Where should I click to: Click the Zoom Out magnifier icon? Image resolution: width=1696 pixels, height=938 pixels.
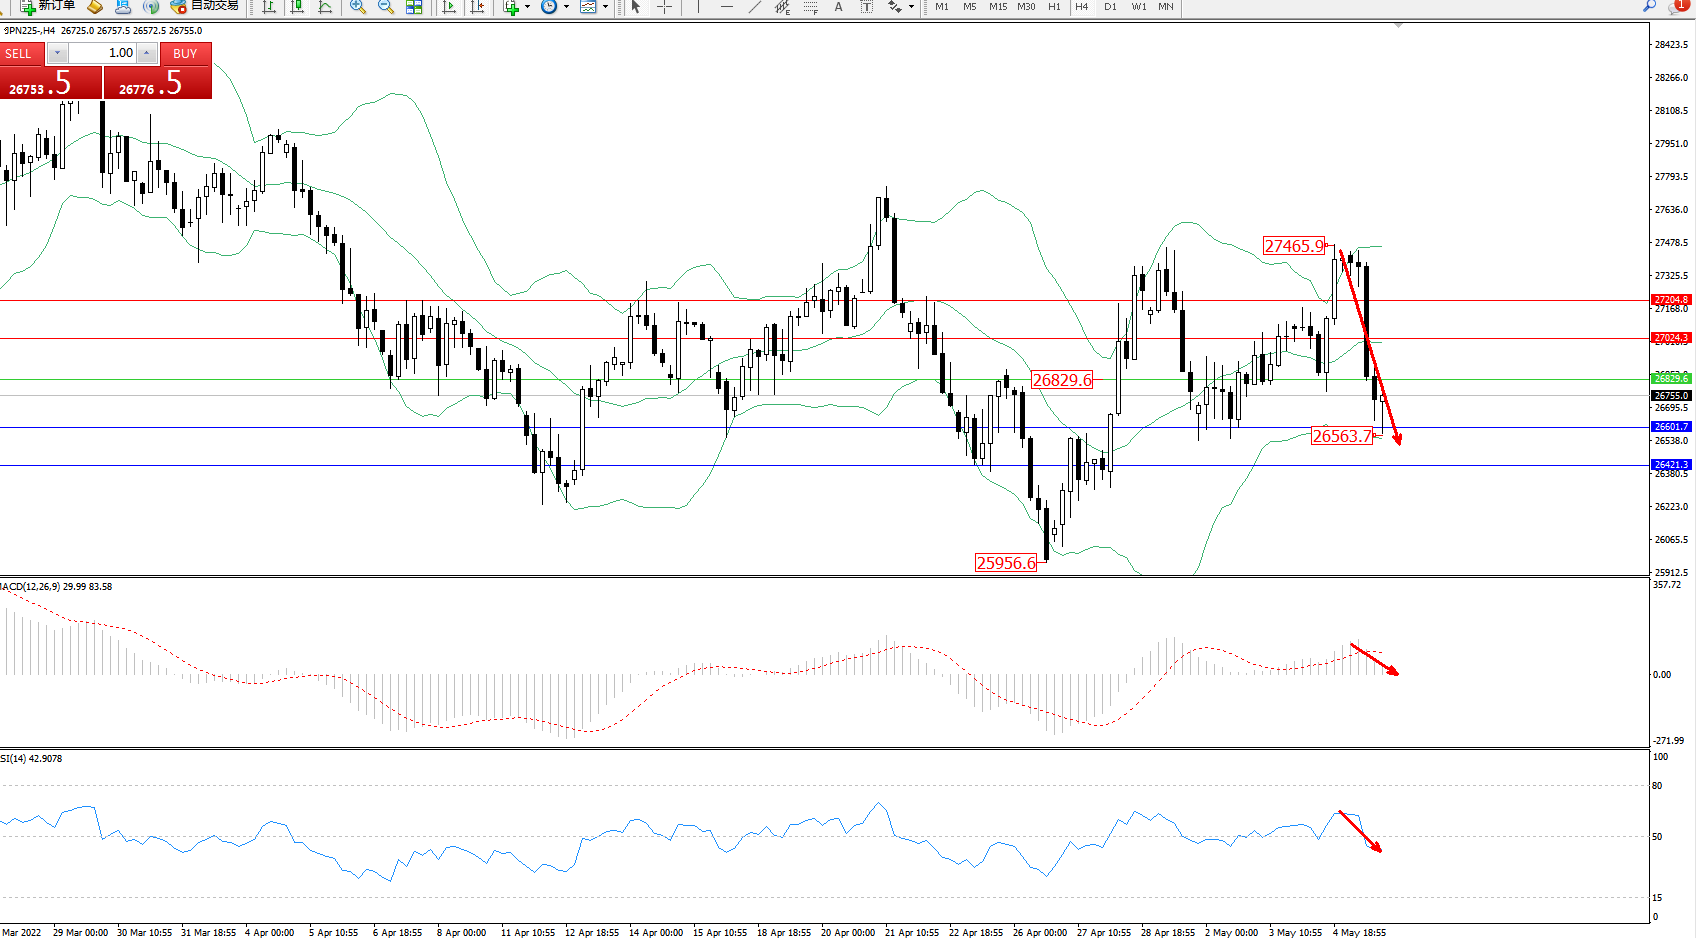(x=385, y=7)
